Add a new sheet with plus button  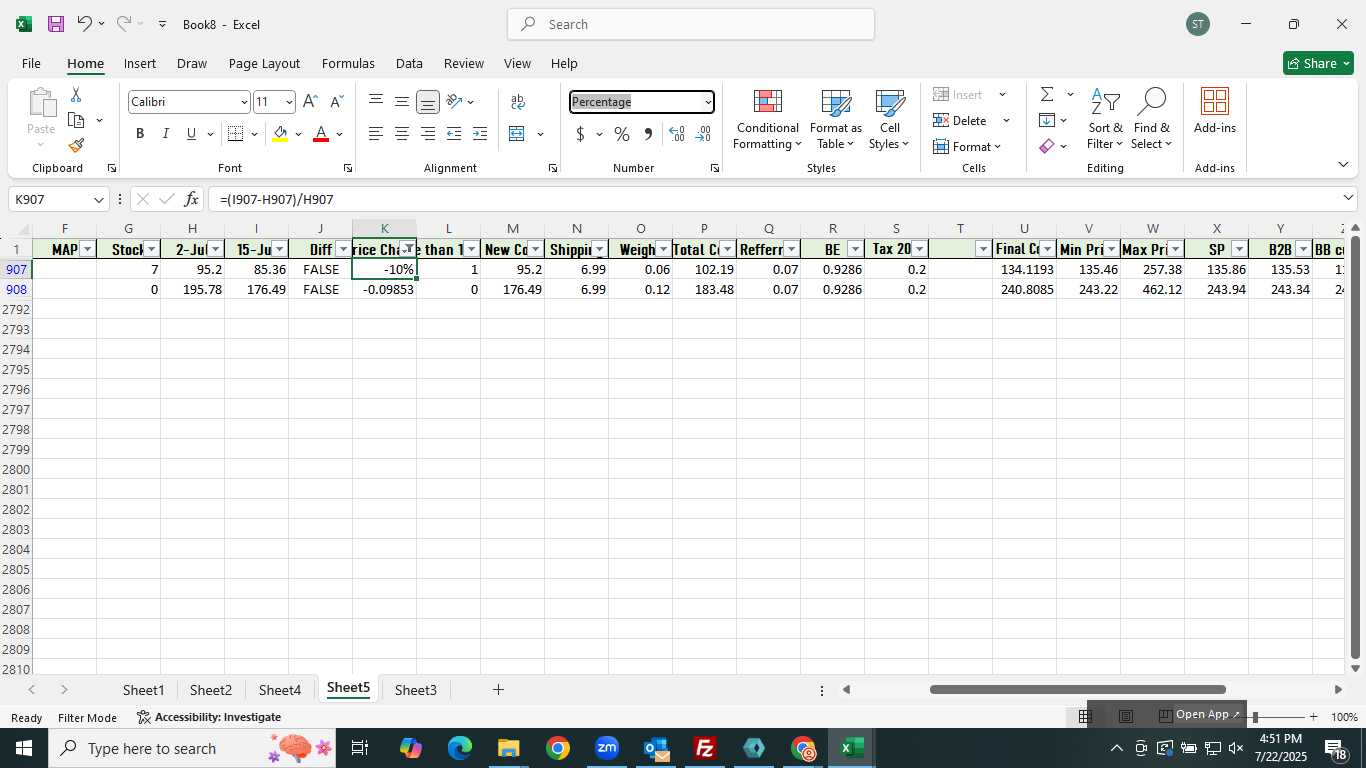498,690
